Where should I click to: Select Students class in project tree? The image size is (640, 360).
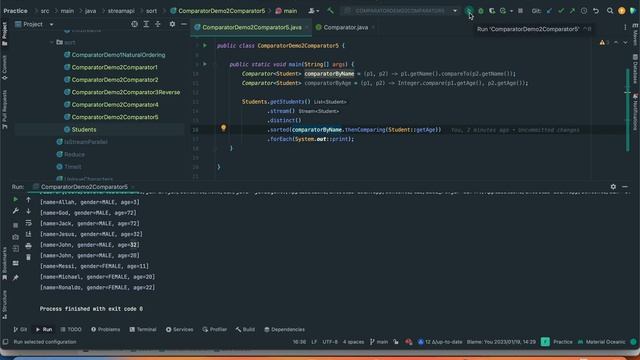point(84,129)
